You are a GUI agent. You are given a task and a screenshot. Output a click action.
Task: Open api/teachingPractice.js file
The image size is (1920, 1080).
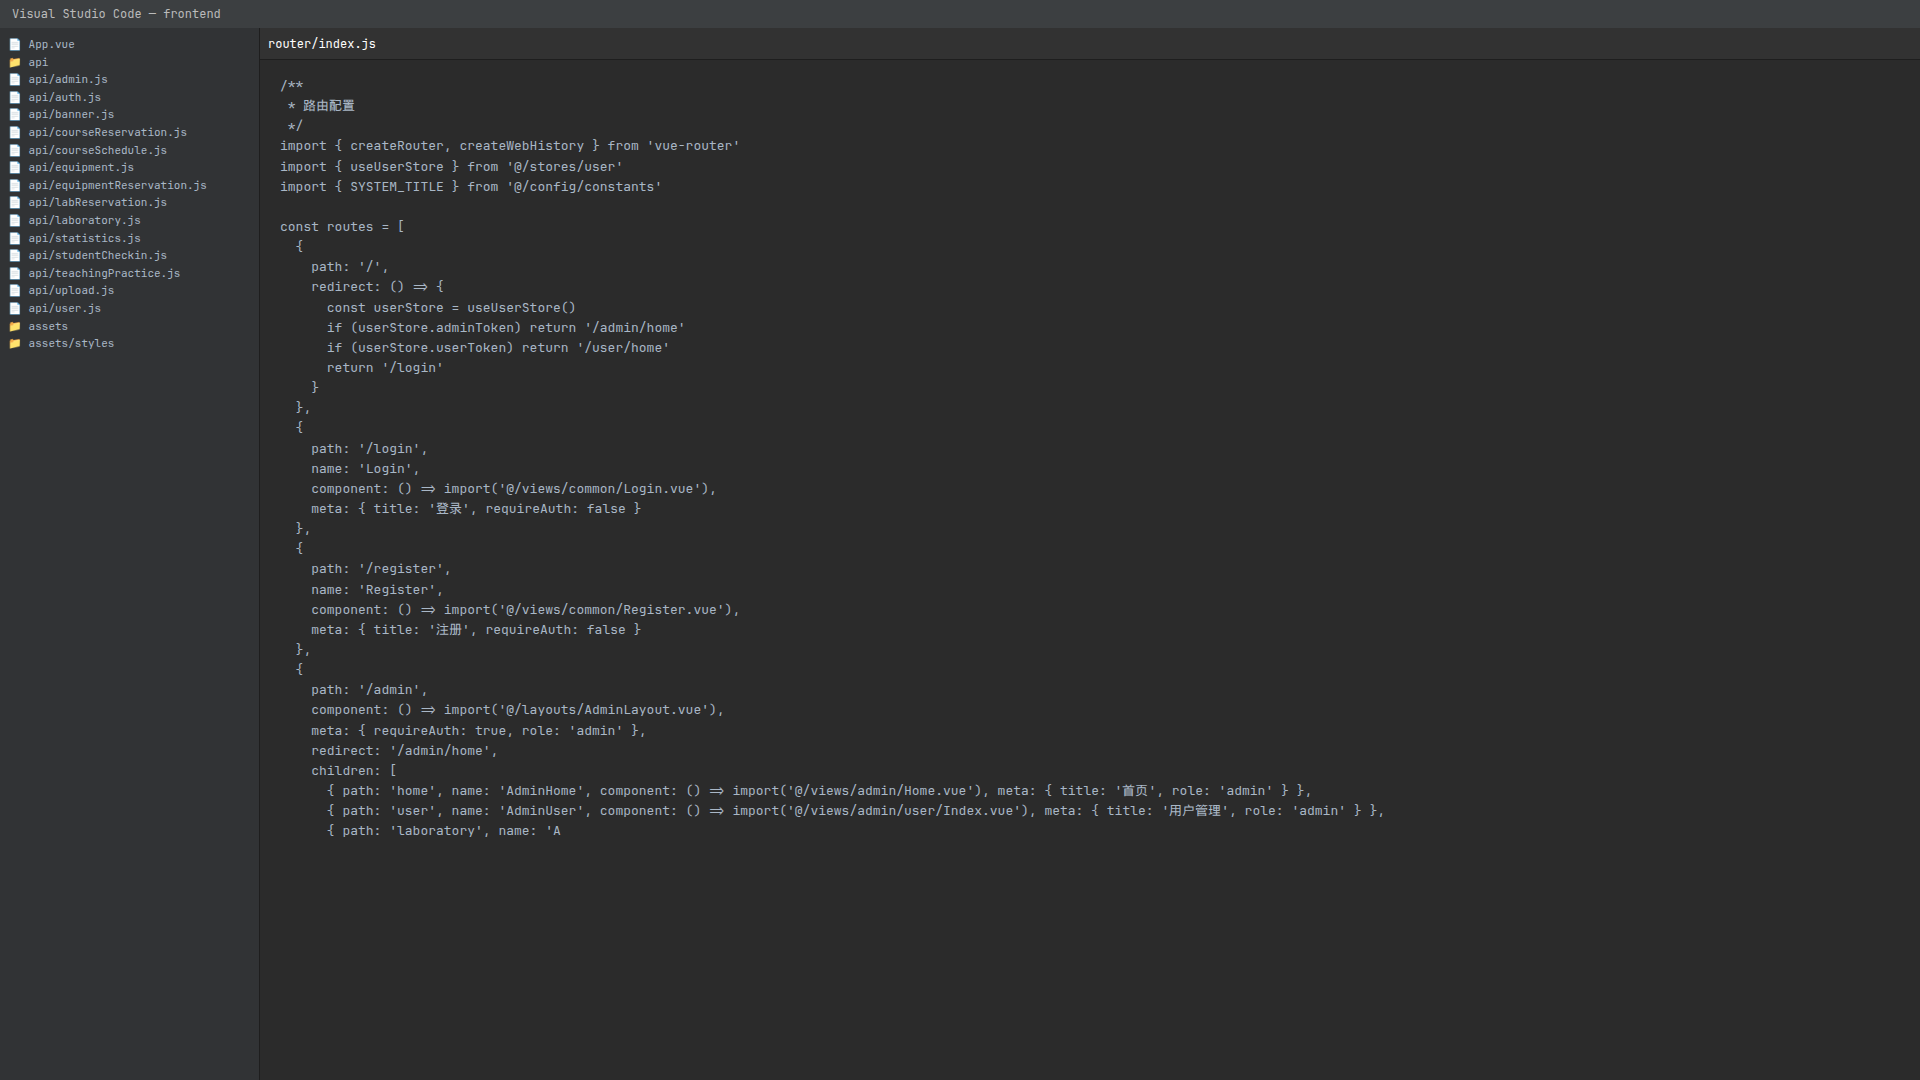click(x=104, y=274)
